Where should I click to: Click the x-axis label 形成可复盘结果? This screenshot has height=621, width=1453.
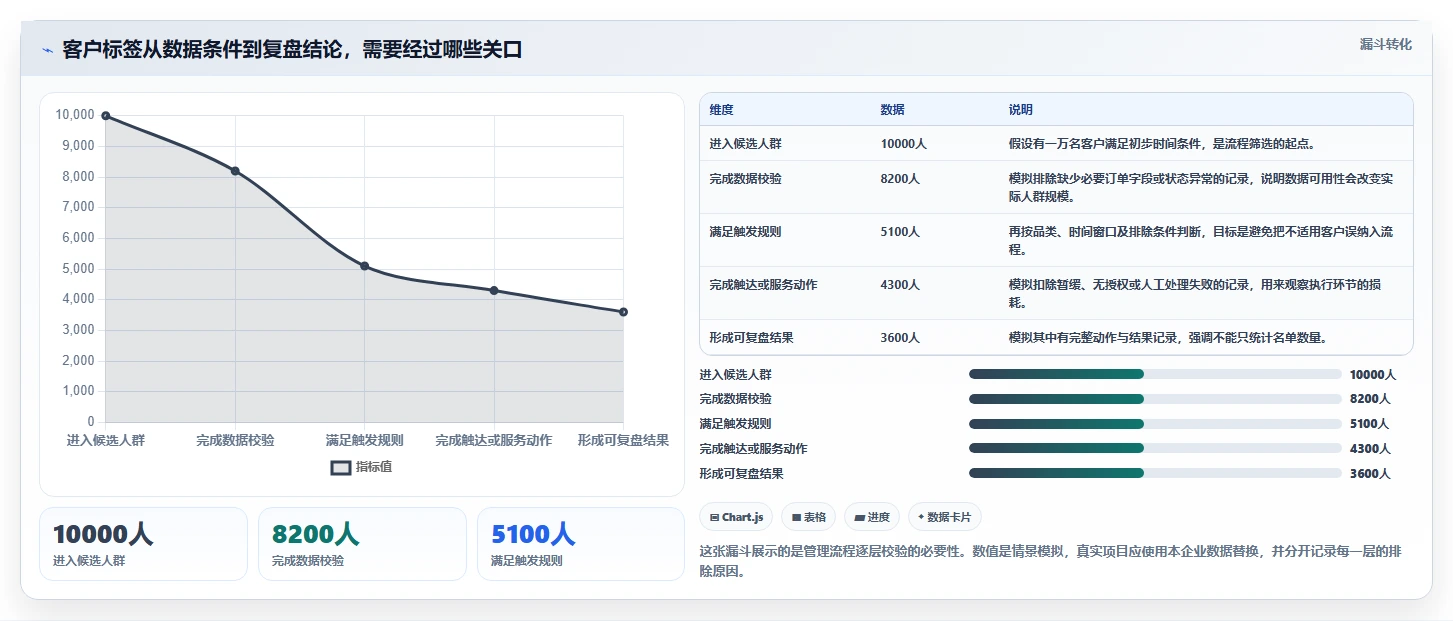coord(623,441)
